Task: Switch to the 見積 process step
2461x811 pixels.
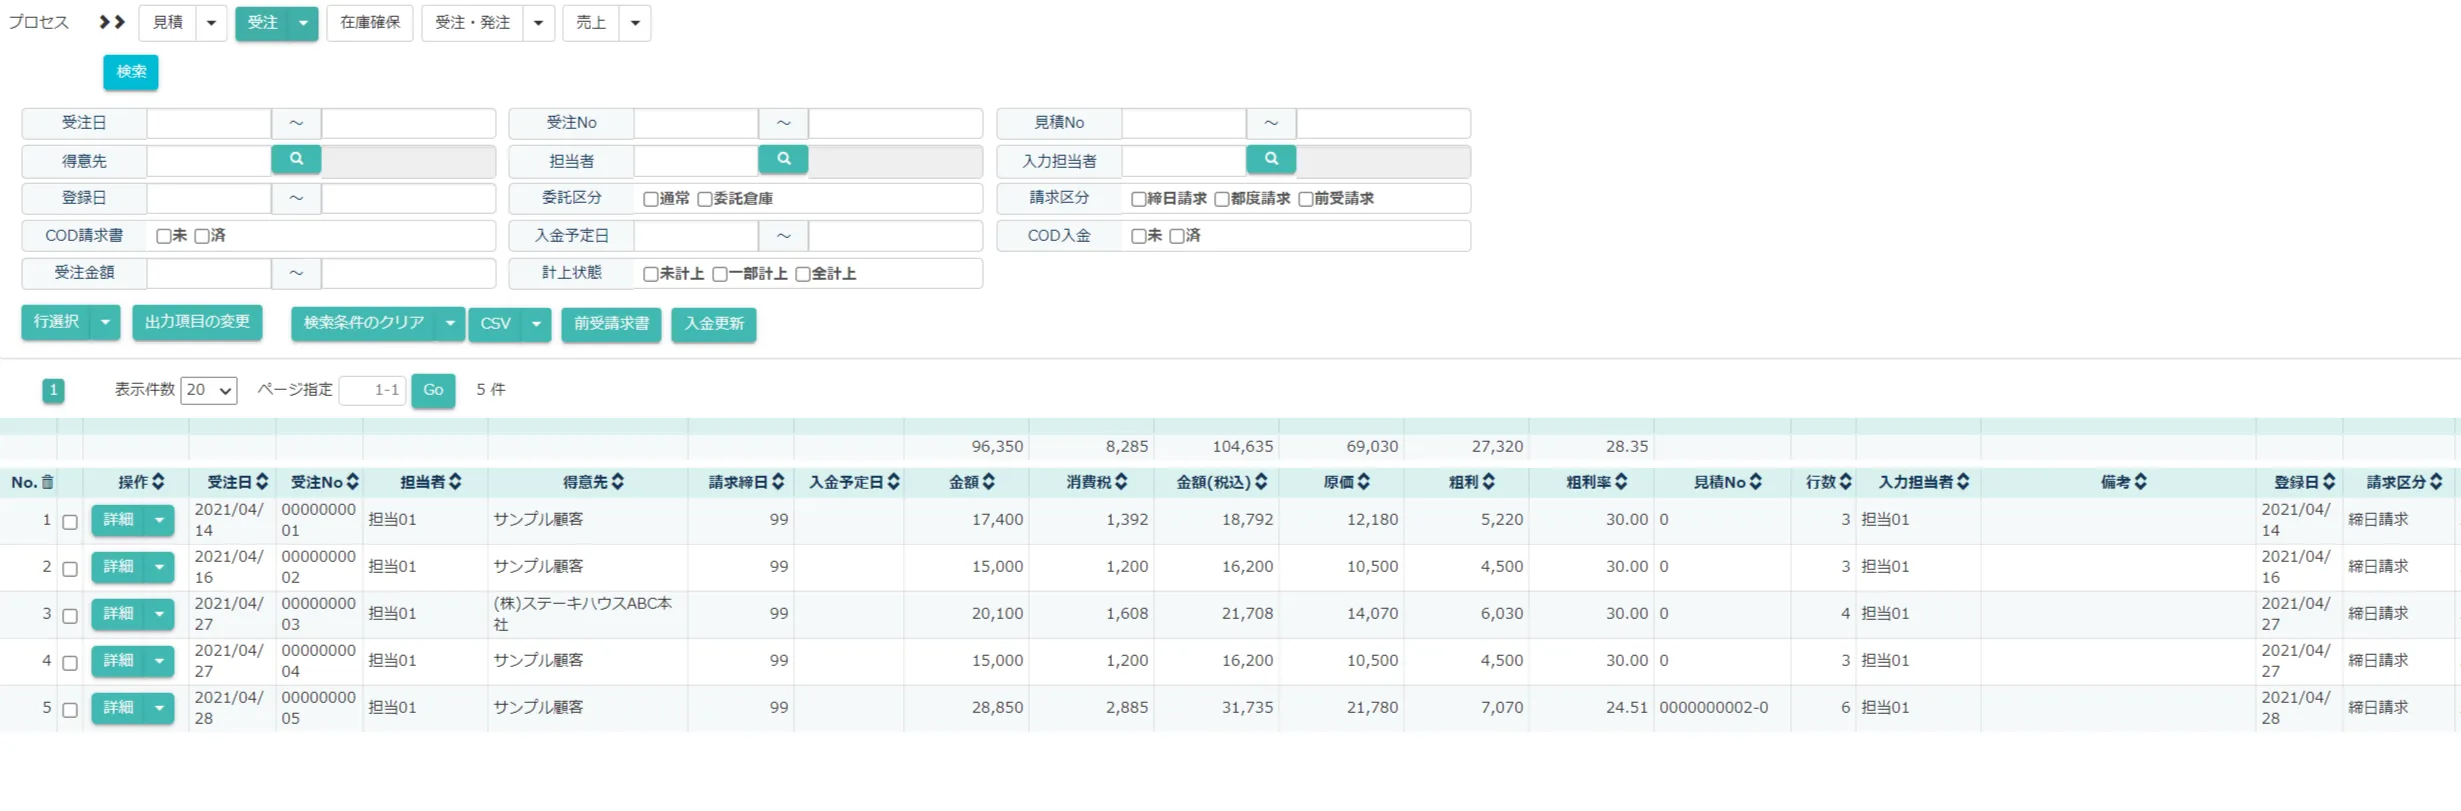Action: point(168,23)
